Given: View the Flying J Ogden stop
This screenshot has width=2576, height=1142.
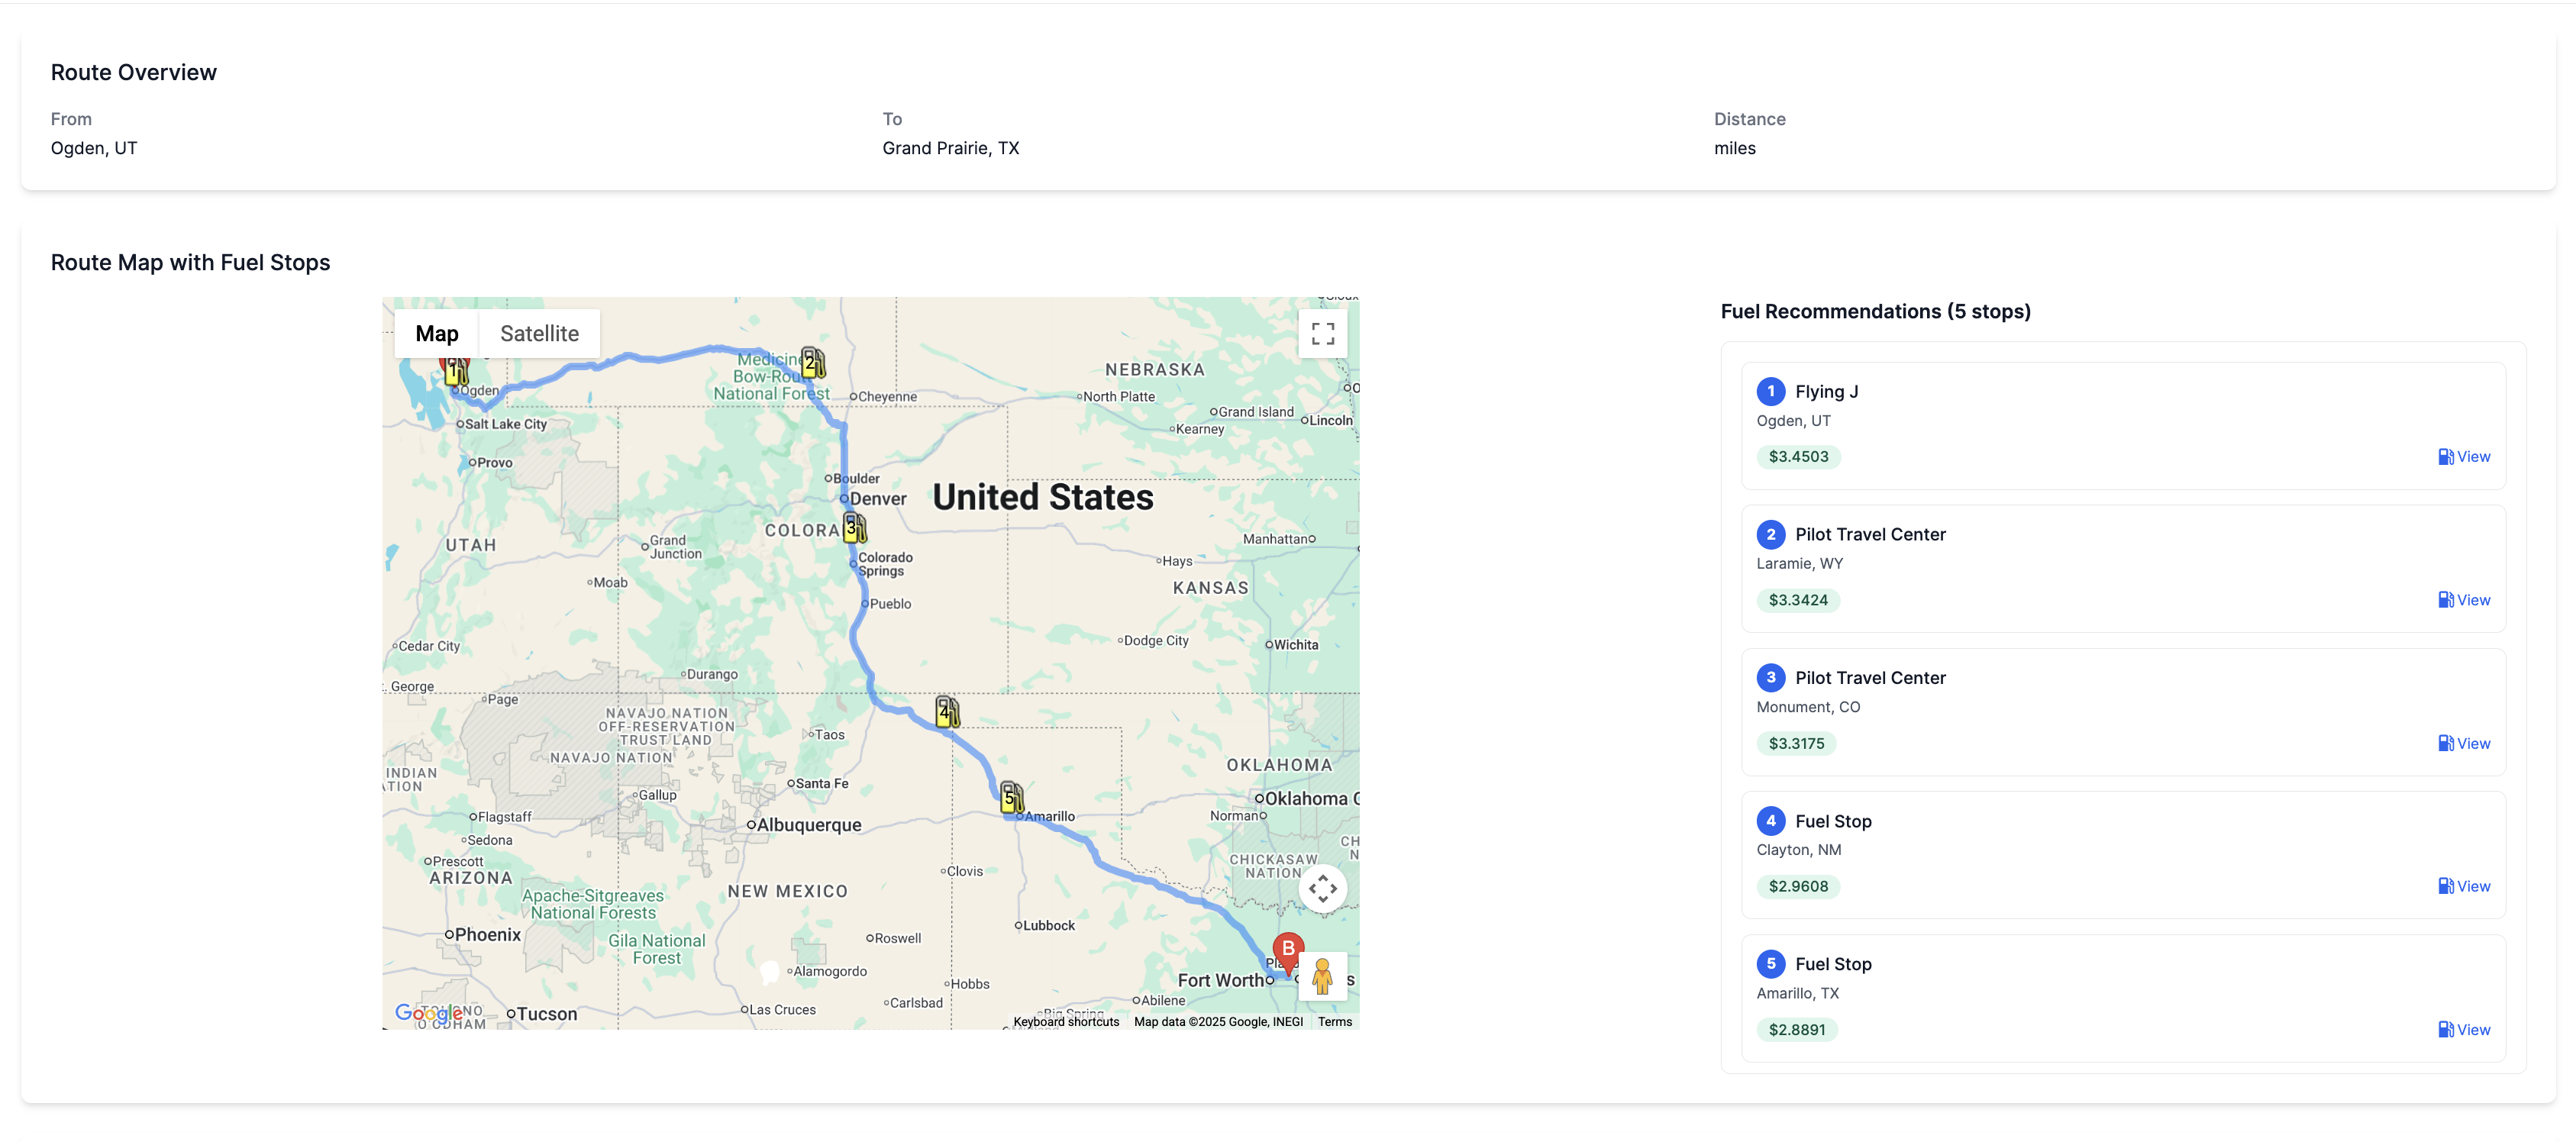Looking at the screenshot, I should pos(2464,457).
